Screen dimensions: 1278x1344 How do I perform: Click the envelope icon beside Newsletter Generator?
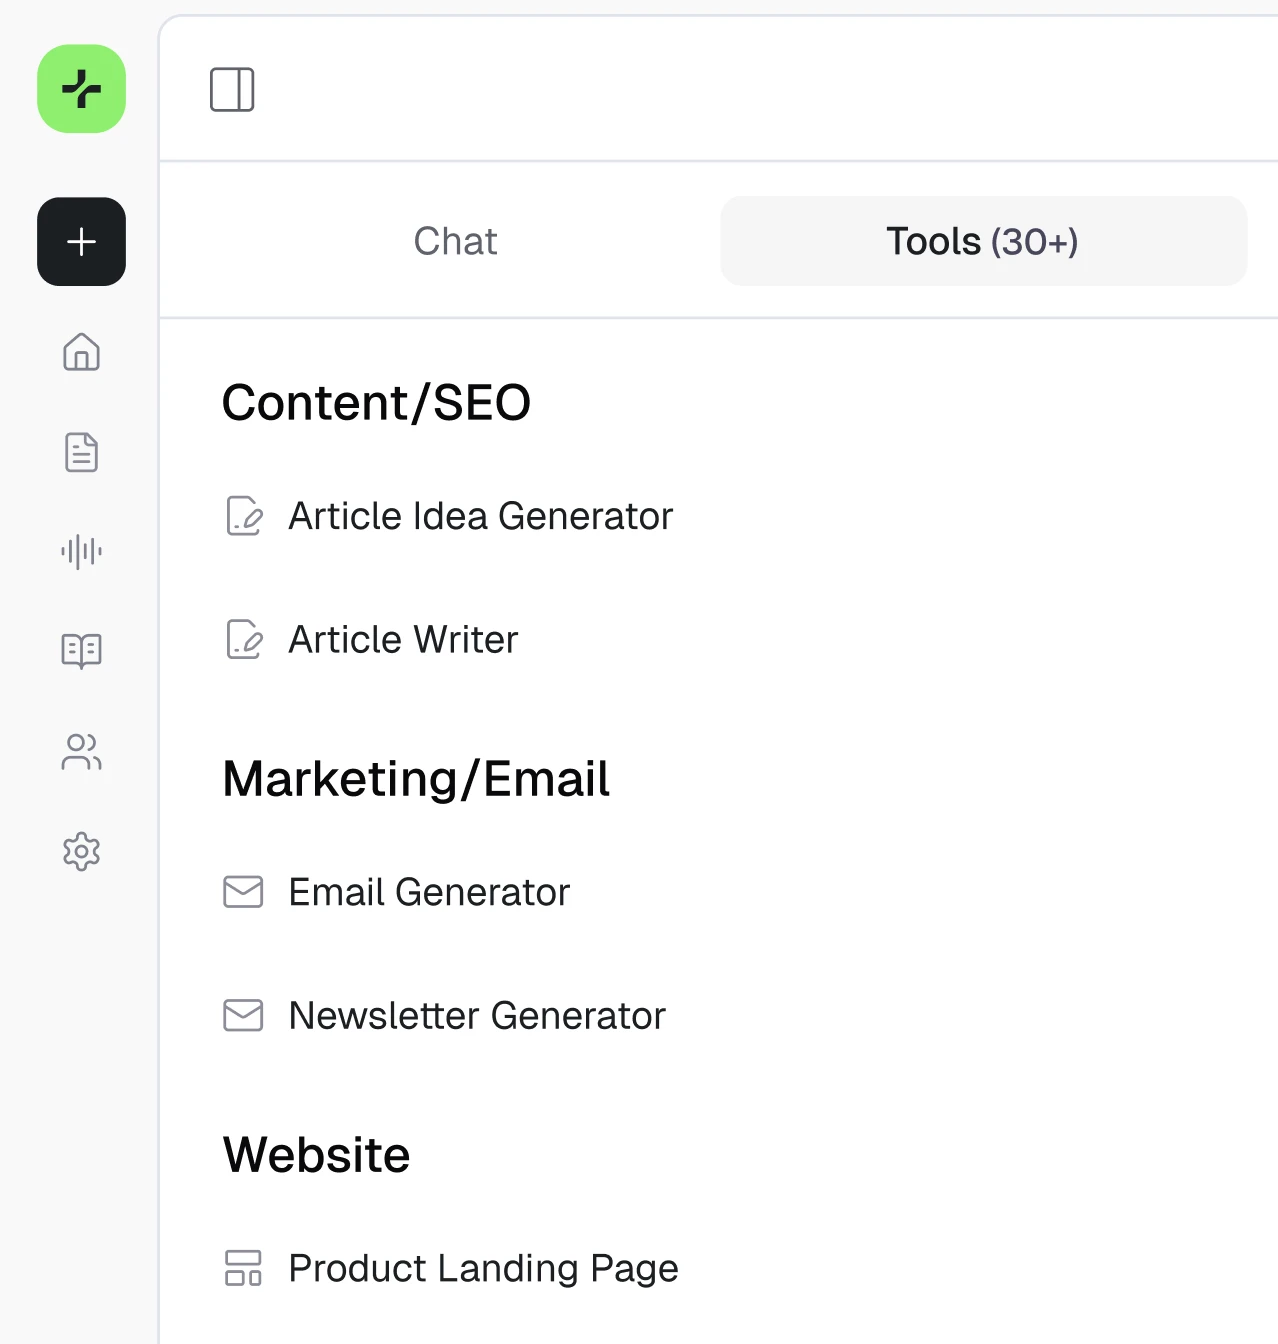(243, 1016)
